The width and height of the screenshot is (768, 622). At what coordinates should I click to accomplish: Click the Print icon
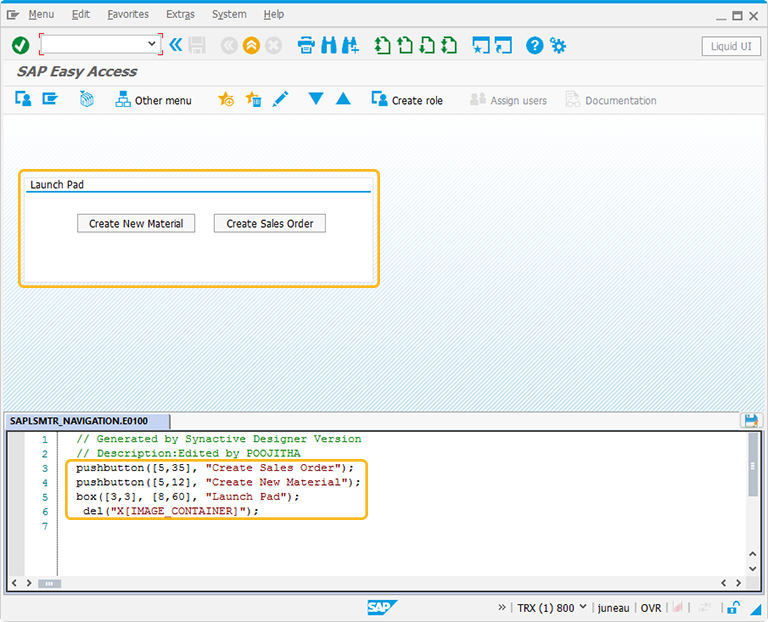point(306,45)
